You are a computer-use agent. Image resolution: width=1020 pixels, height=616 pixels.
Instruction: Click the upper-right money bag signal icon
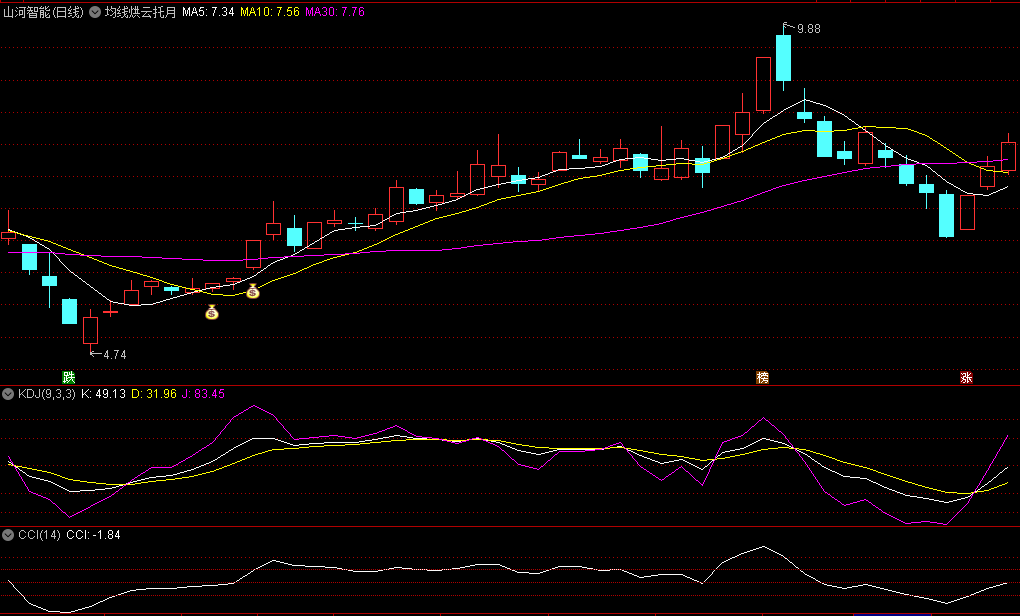point(253,291)
